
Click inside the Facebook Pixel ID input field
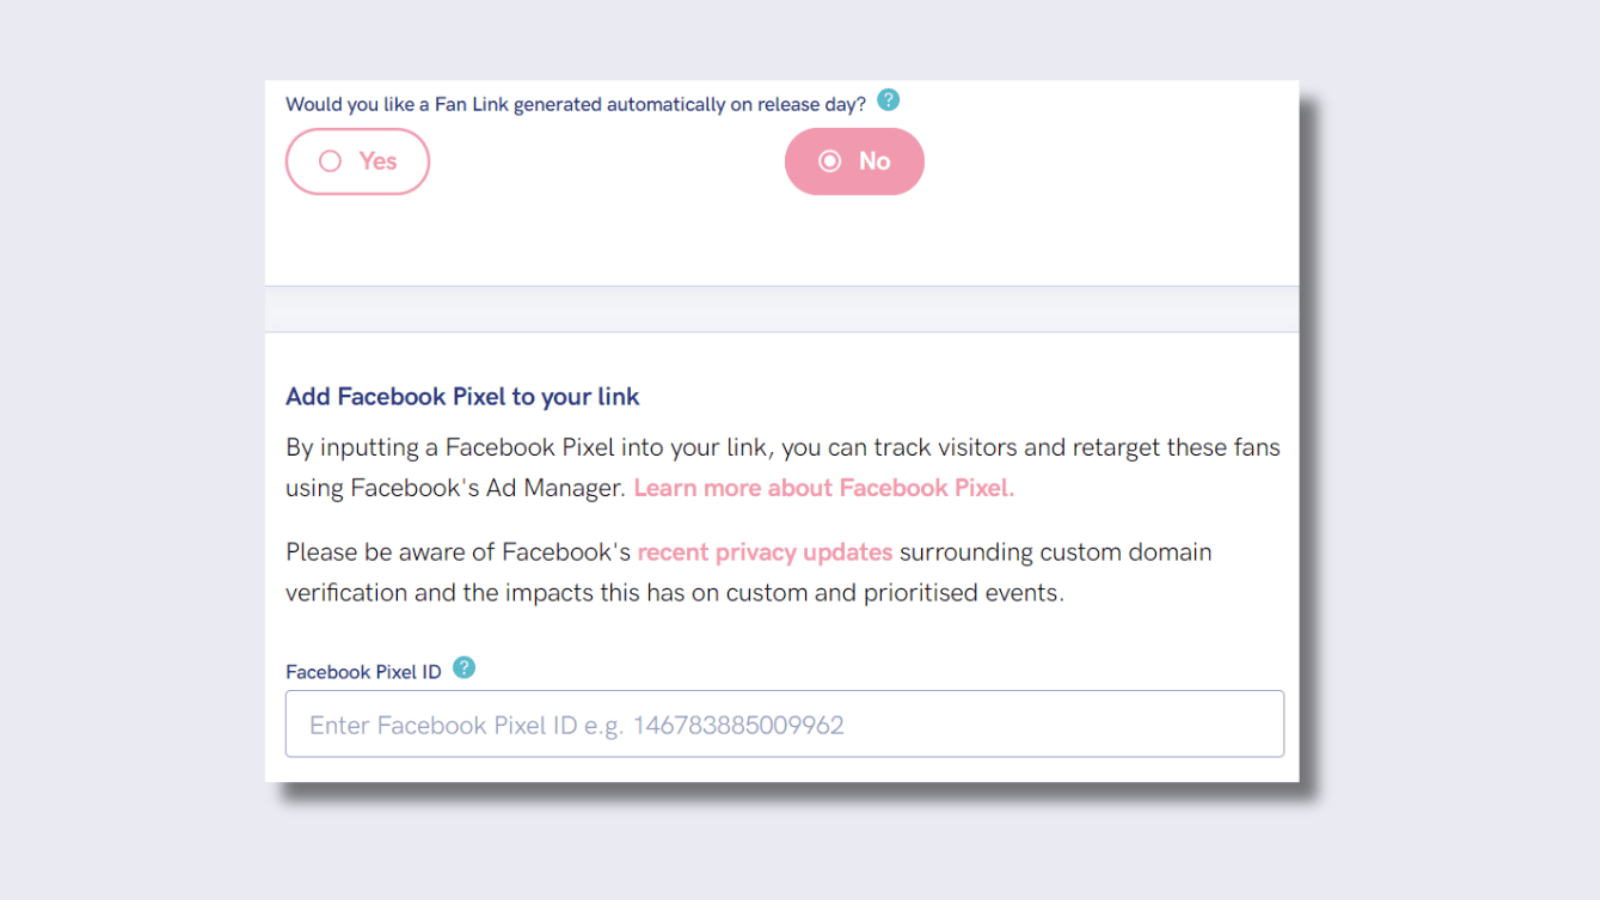(785, 724)
